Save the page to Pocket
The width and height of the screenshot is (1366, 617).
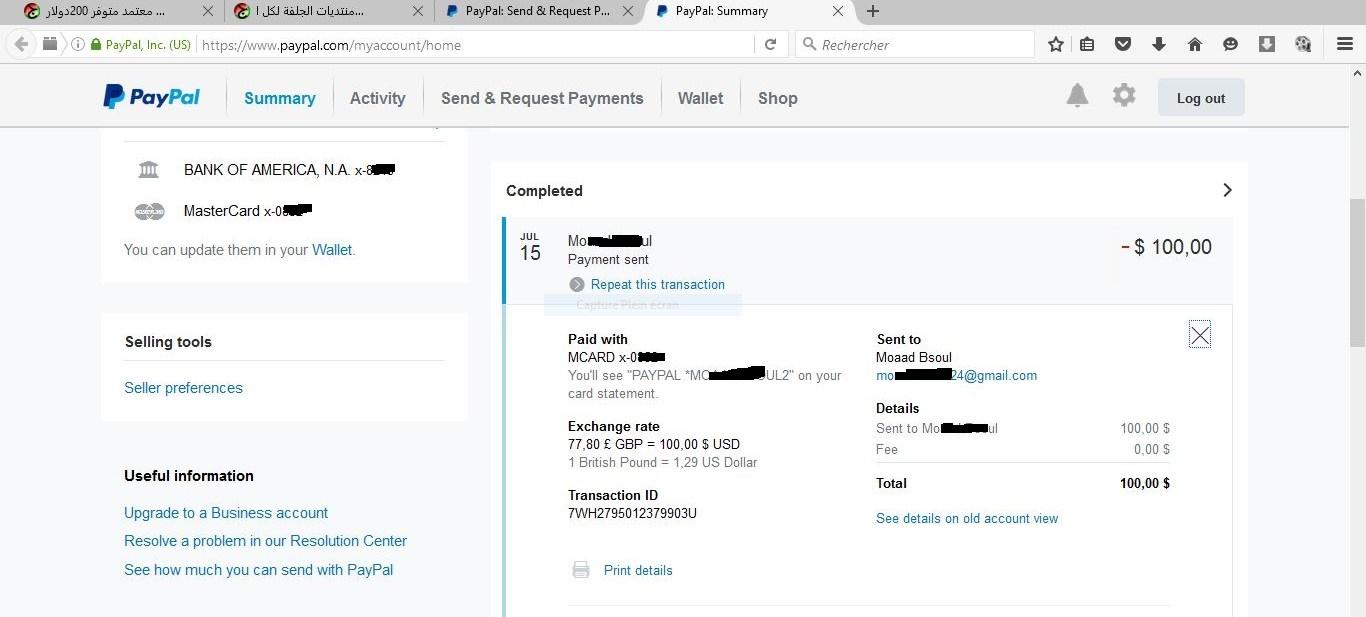click(x=1123, y=45)
